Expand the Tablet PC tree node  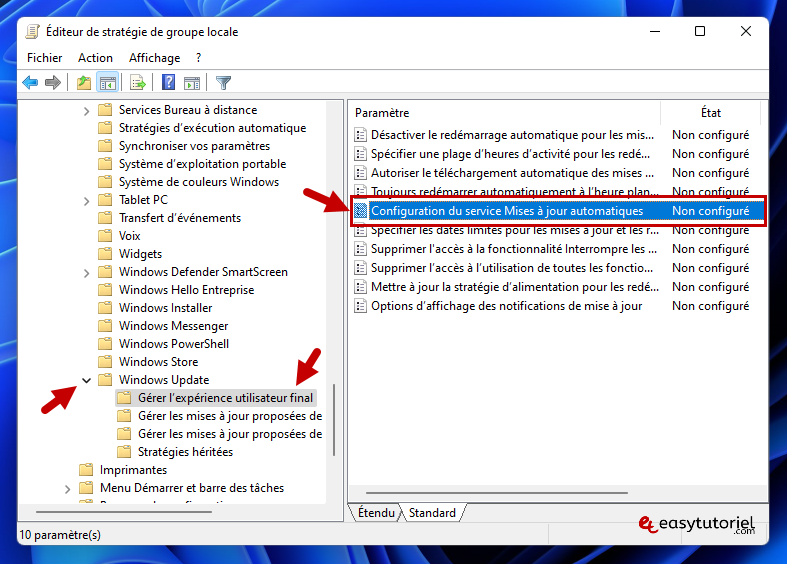(x=86, y=201)
